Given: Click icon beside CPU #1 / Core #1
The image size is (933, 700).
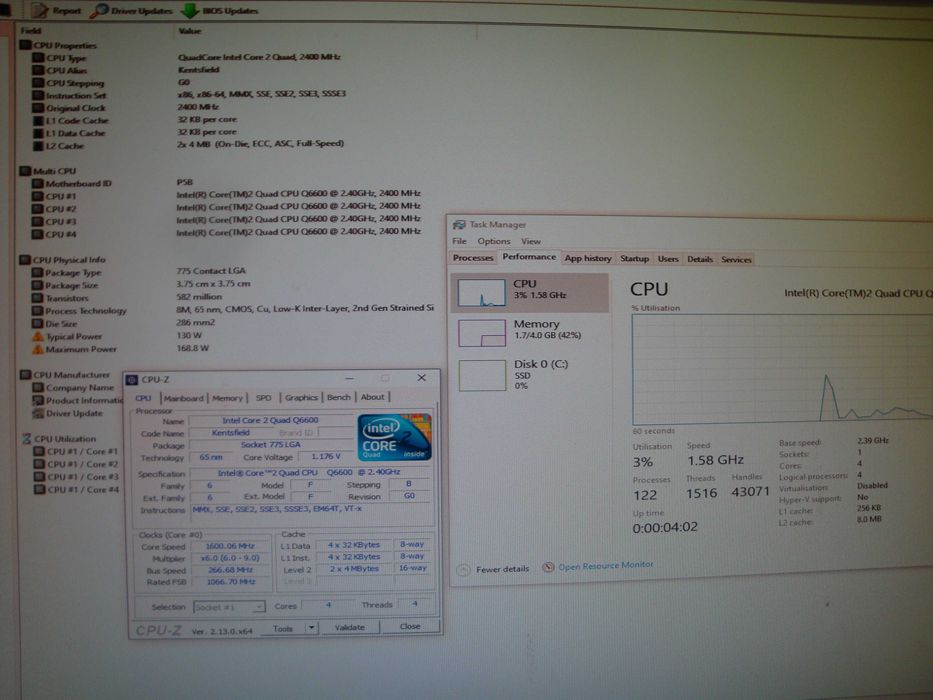Looking at the screenshot, I should tap(39, 451).
